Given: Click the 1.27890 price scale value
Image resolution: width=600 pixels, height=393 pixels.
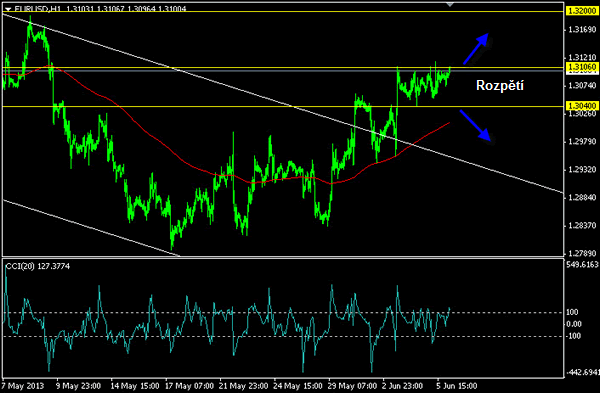Looking at the screenshot, I should [x=582, y=253].
